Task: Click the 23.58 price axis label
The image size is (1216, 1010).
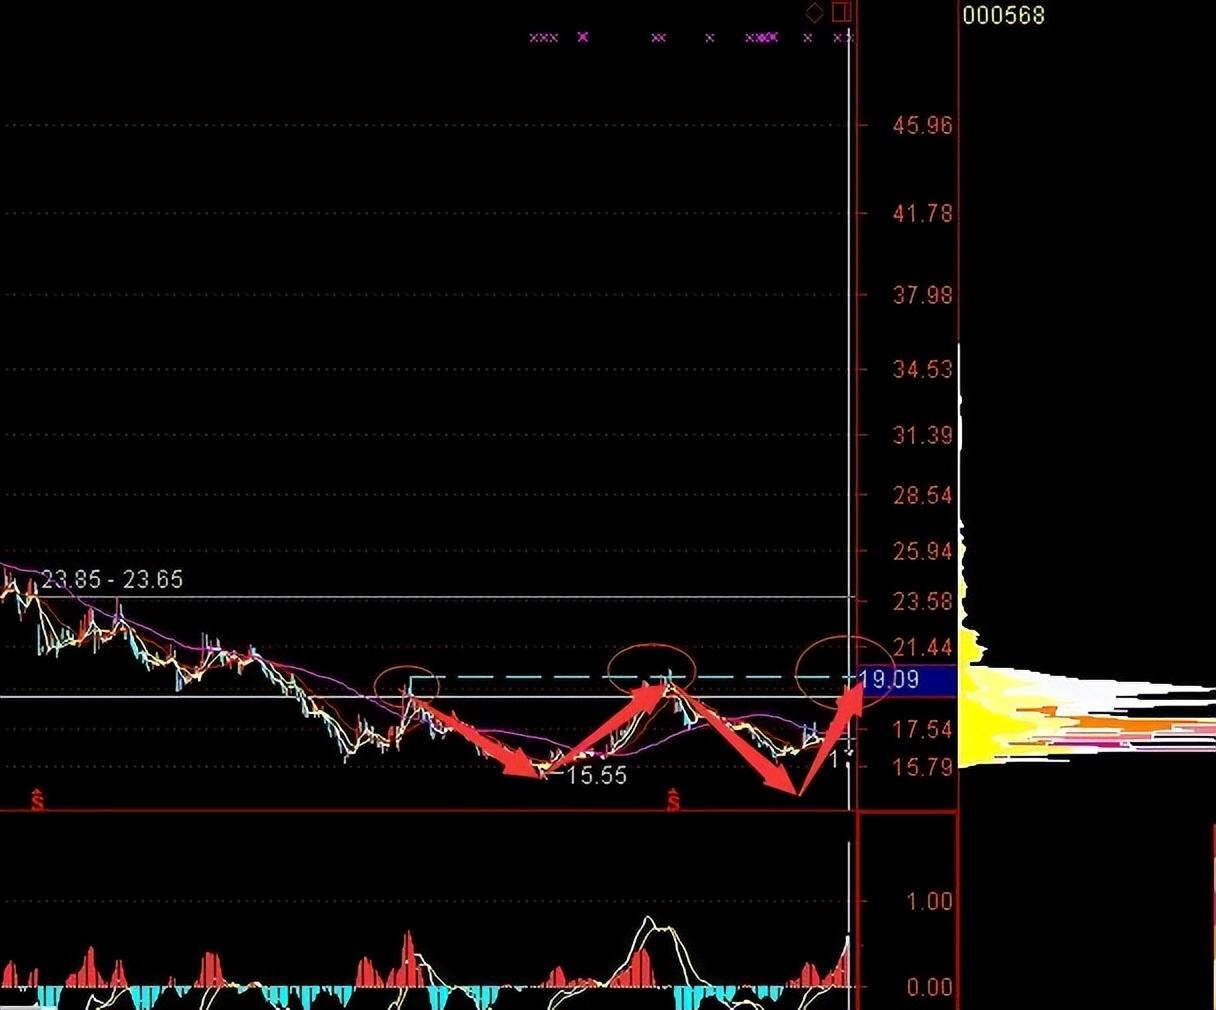Action: pyautogui.click(x=923, y=601)
